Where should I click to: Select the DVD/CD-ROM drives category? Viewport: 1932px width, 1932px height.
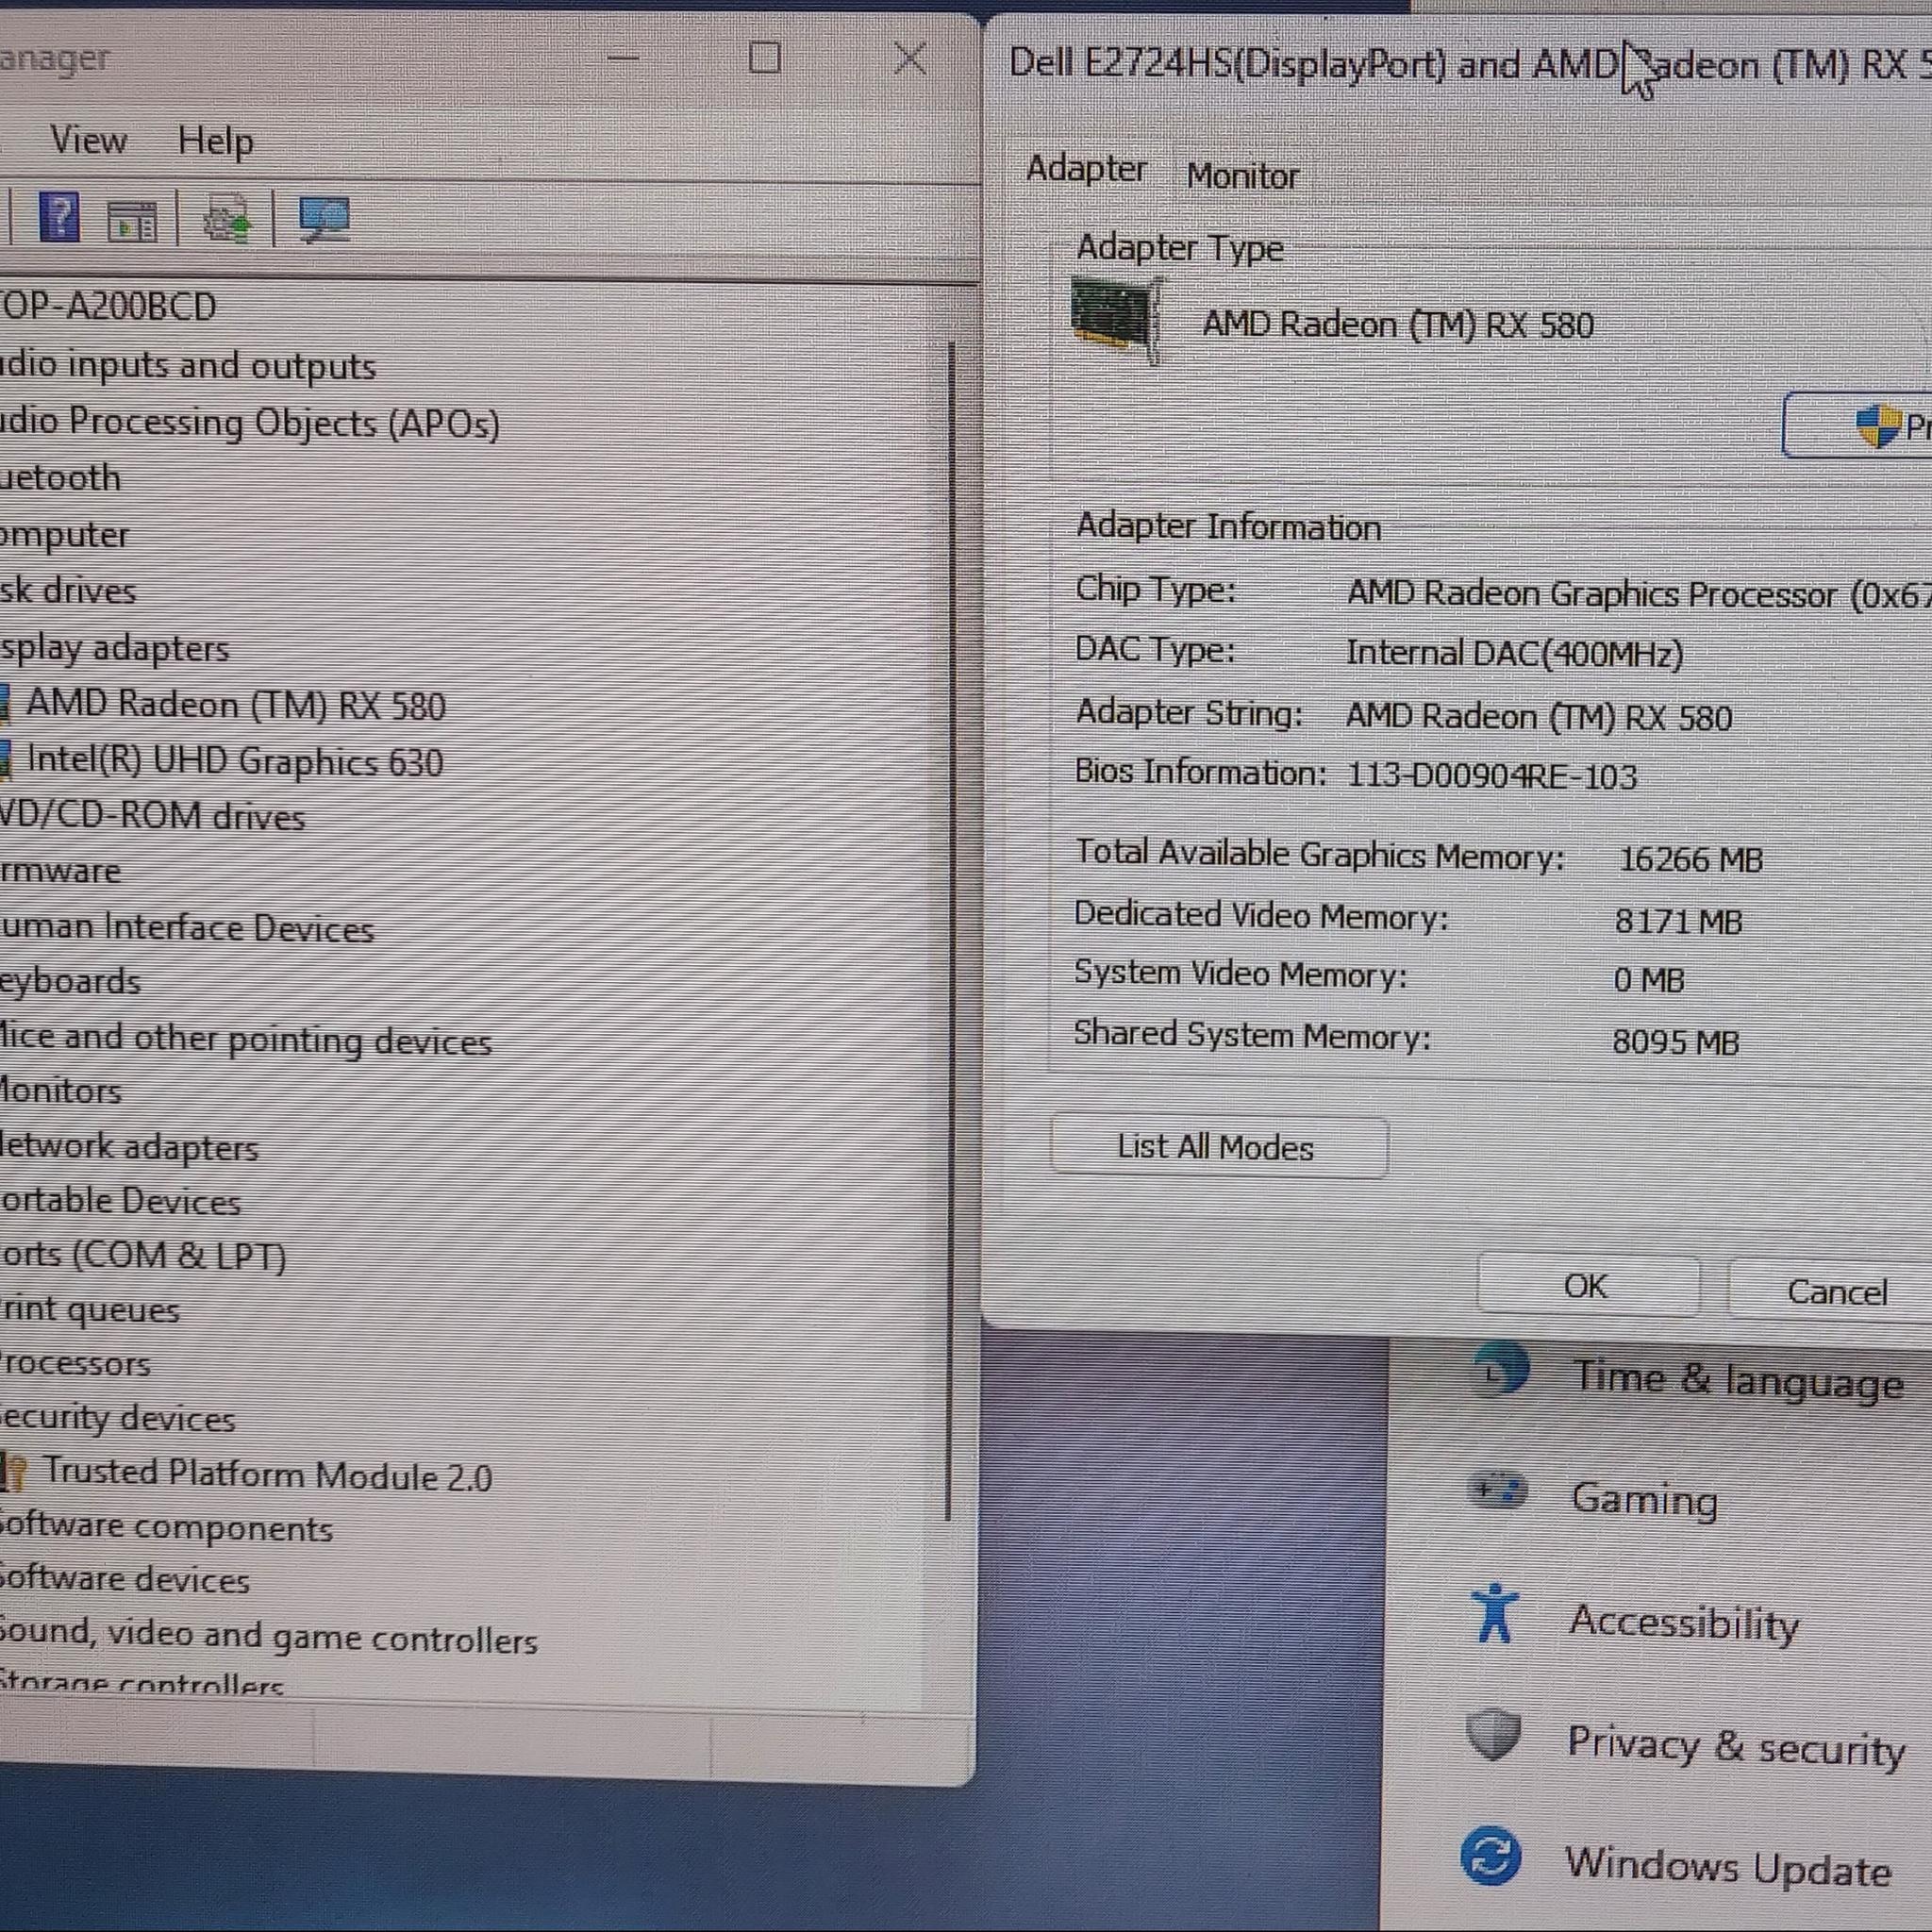click(x=152, y=817)
